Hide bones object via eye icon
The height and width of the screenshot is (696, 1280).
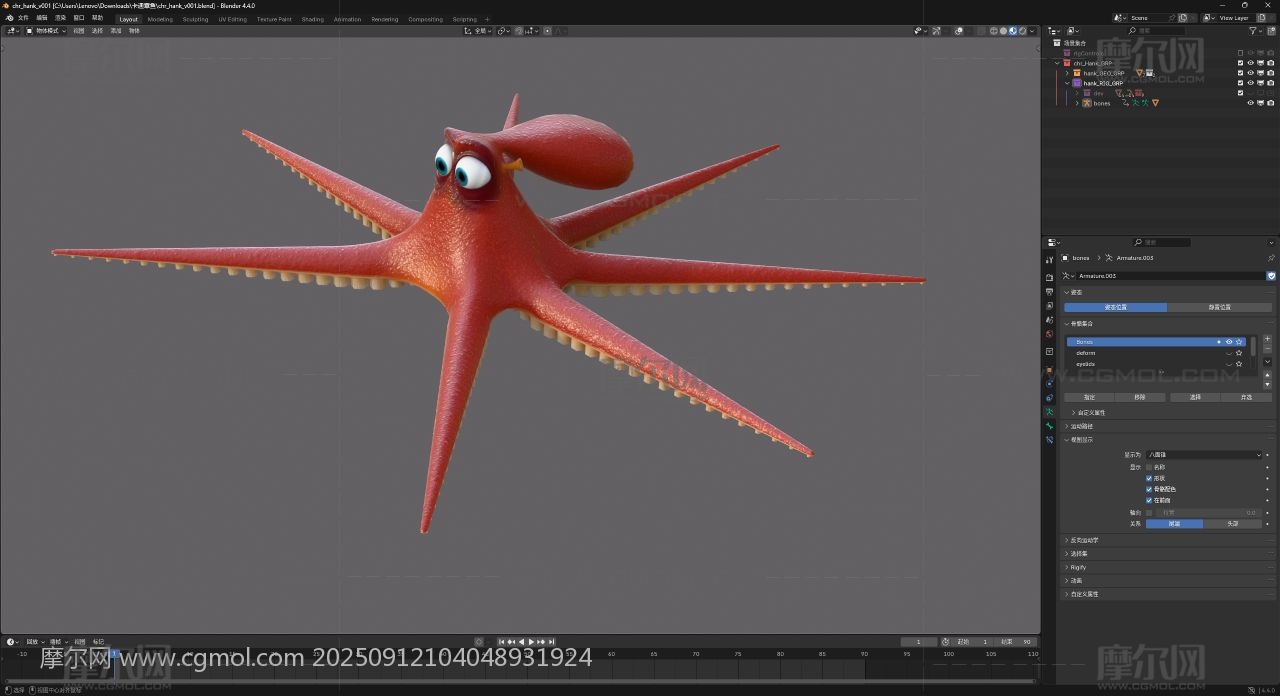[1250, 103]
